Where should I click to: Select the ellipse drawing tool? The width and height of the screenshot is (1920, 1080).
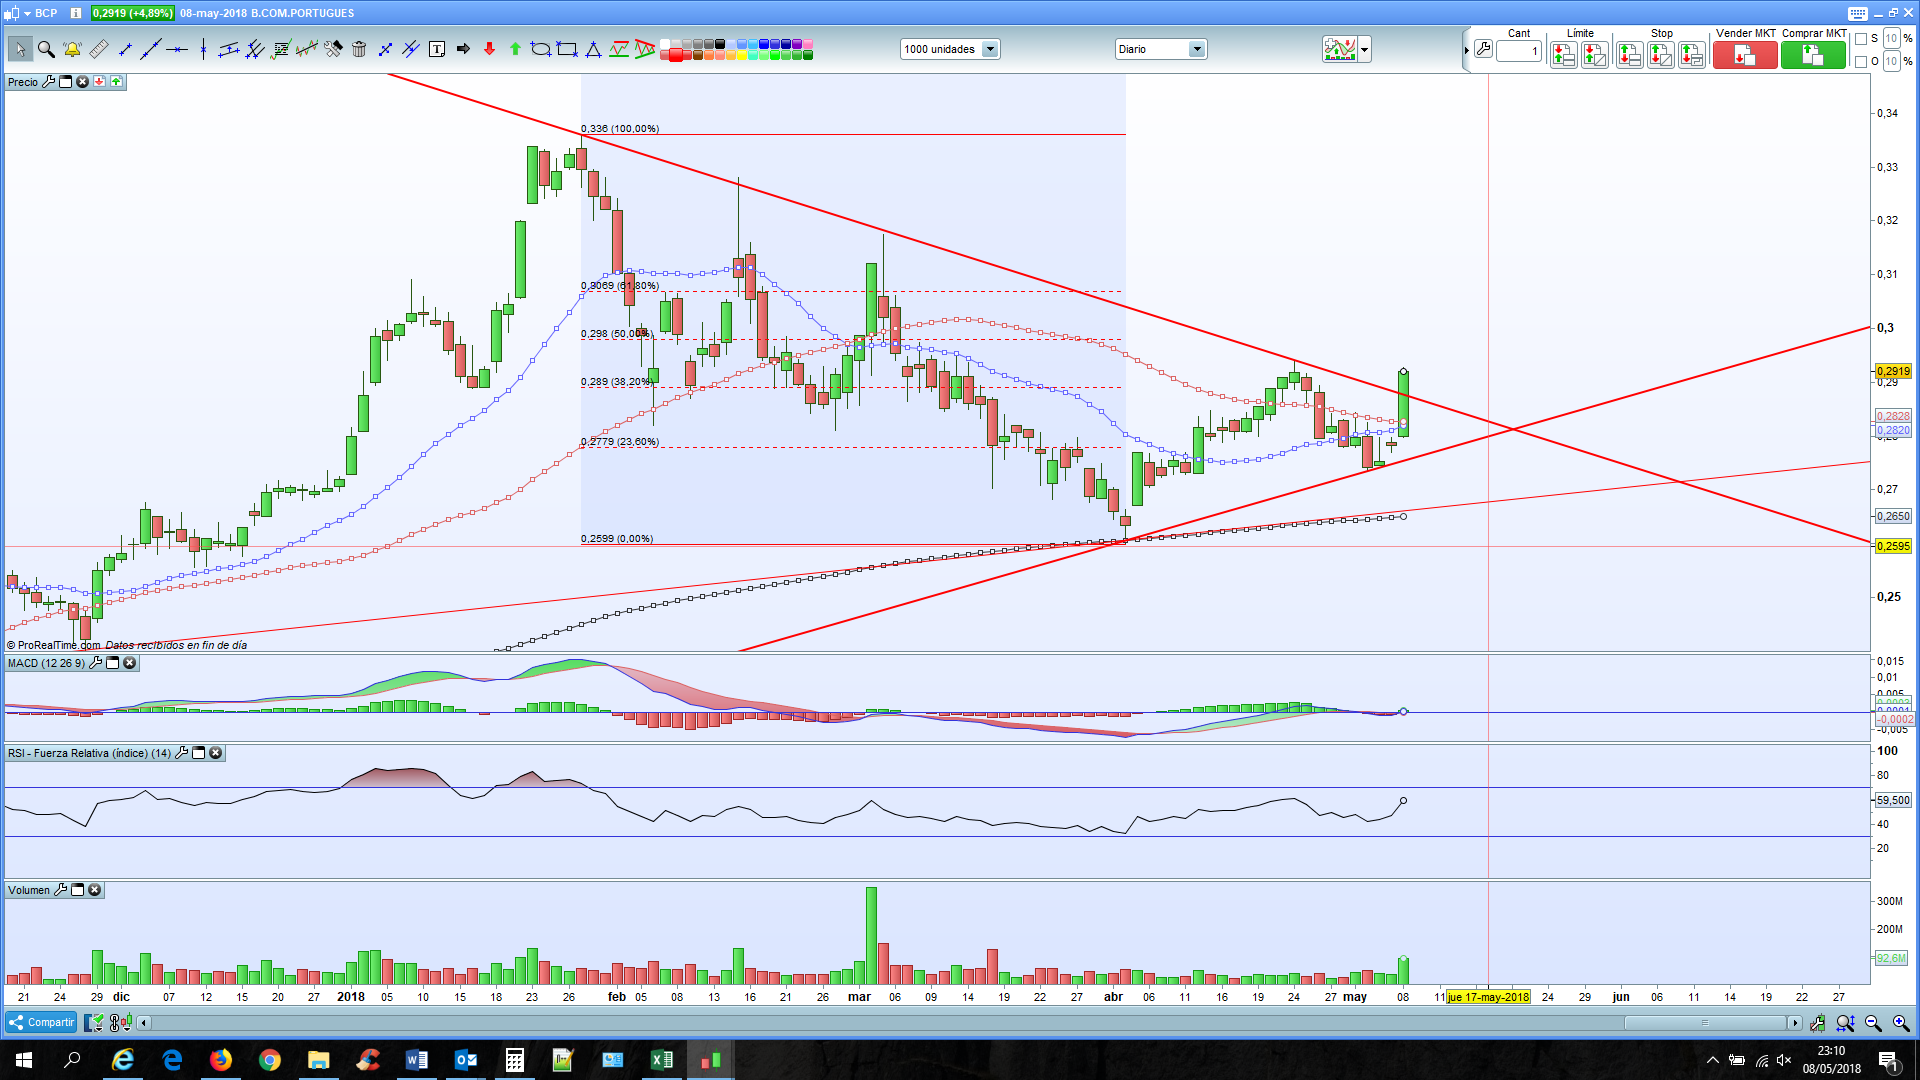(x=541, y=49)
